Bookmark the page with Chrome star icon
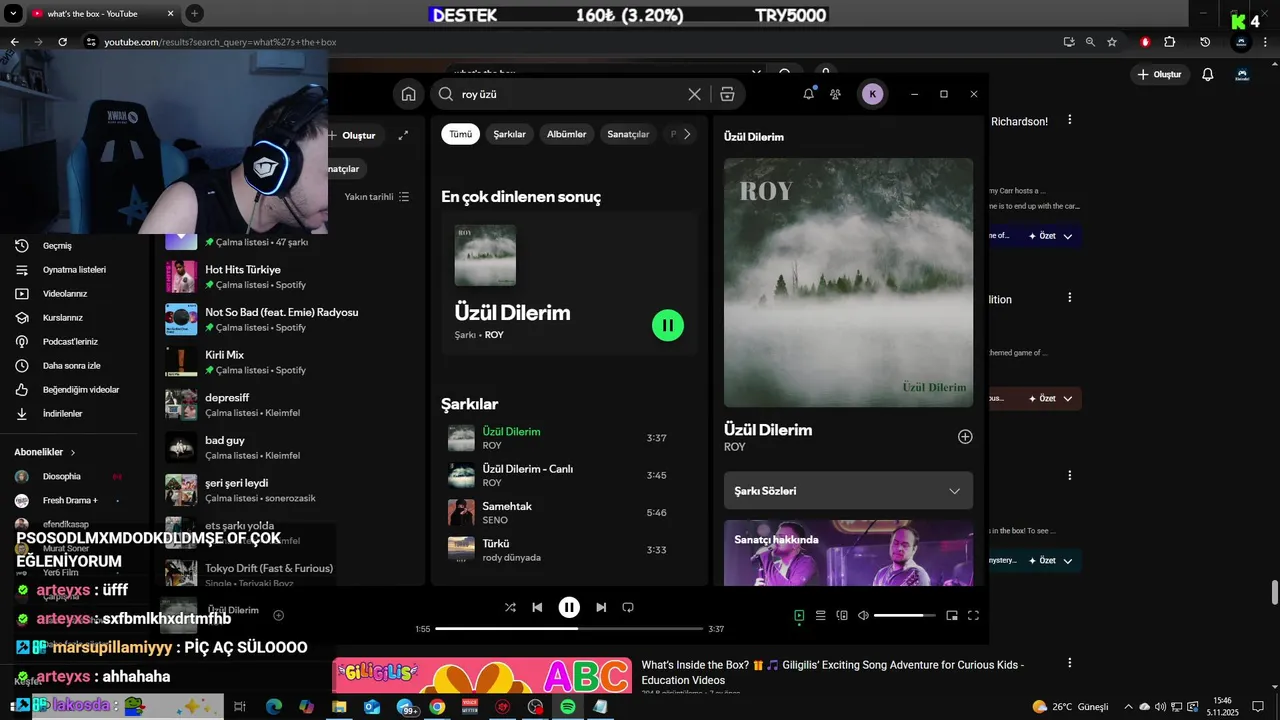1280x720 pixels. [1112, 42]
